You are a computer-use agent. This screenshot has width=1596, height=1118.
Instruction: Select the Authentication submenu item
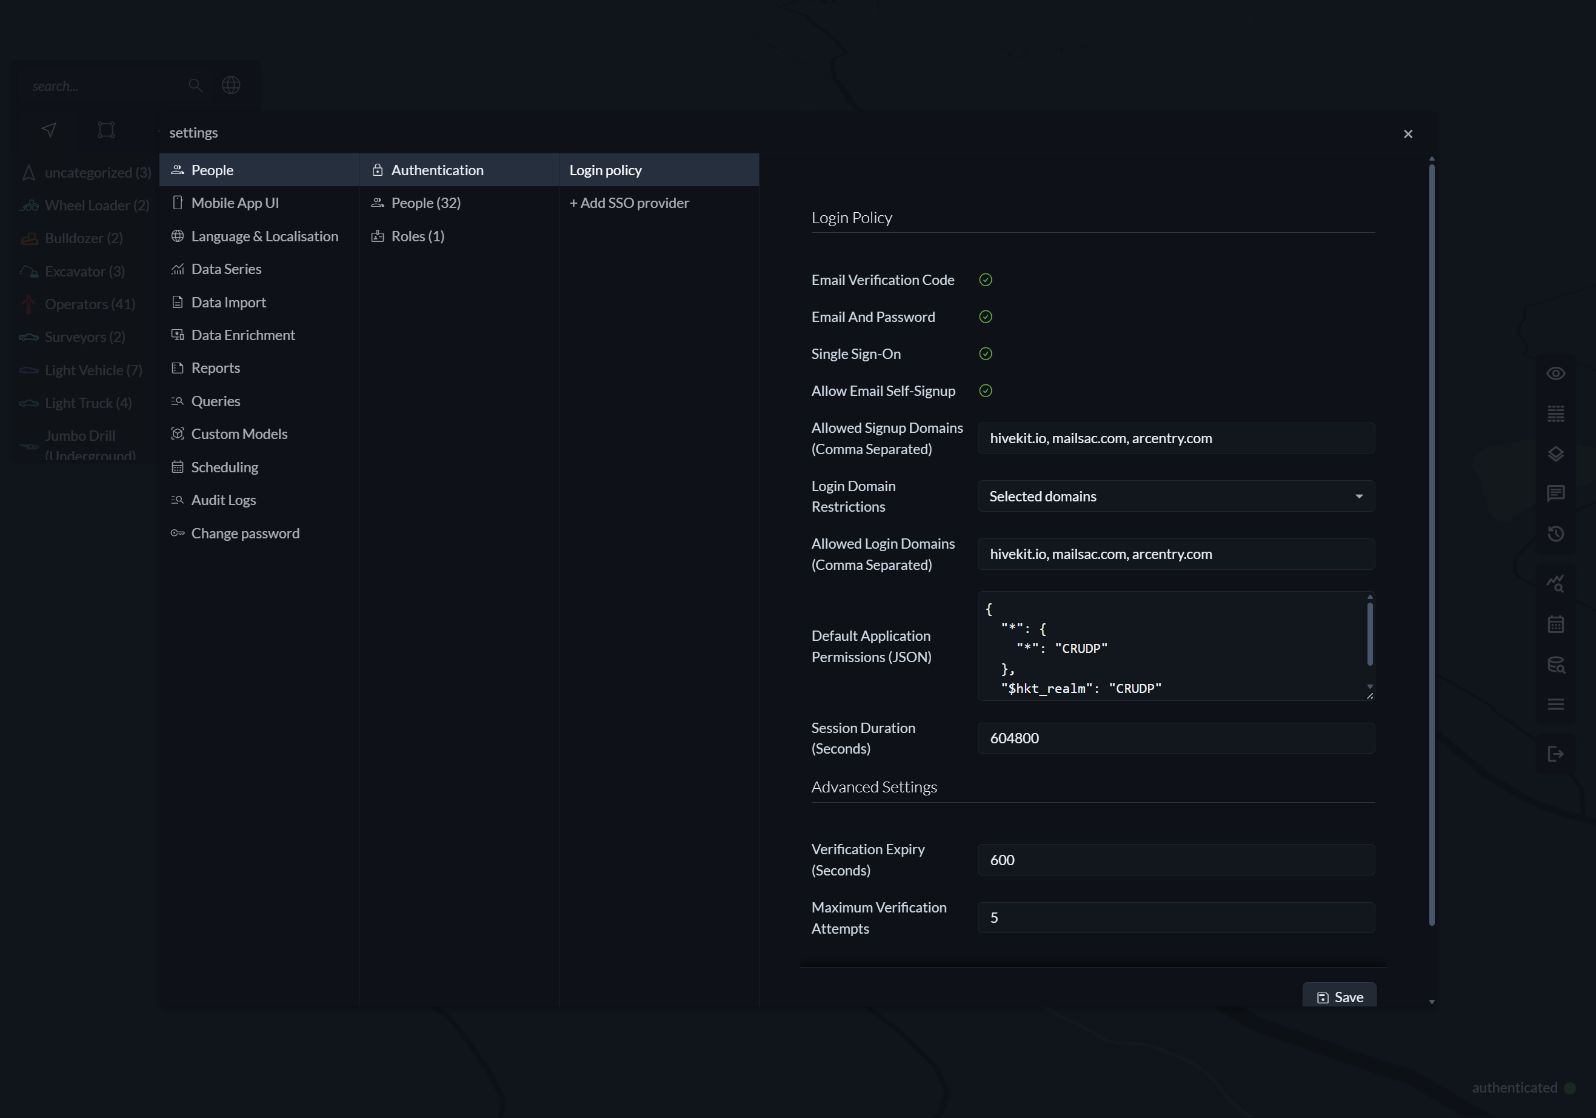coord(459,170)
